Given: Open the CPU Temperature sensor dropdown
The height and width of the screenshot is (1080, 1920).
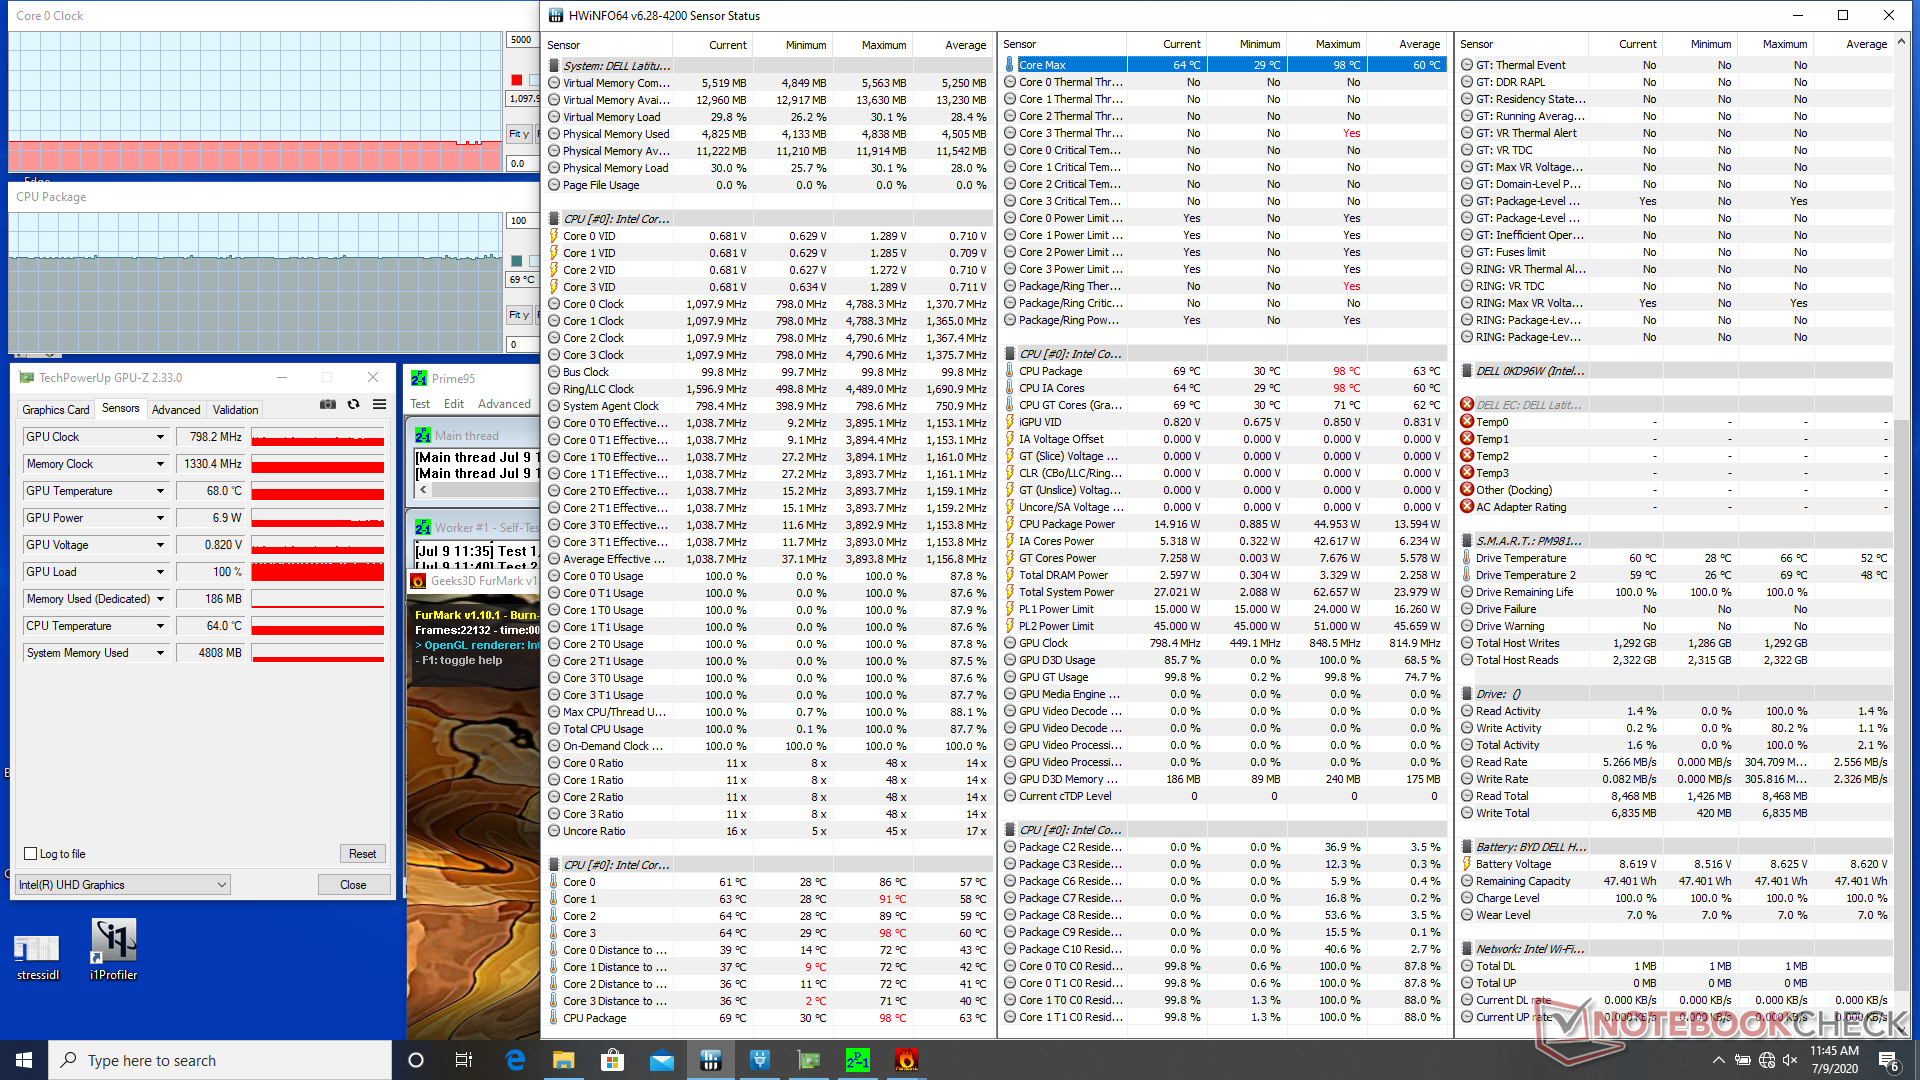Looking at the screenshot, I should [x=160, y=626].
